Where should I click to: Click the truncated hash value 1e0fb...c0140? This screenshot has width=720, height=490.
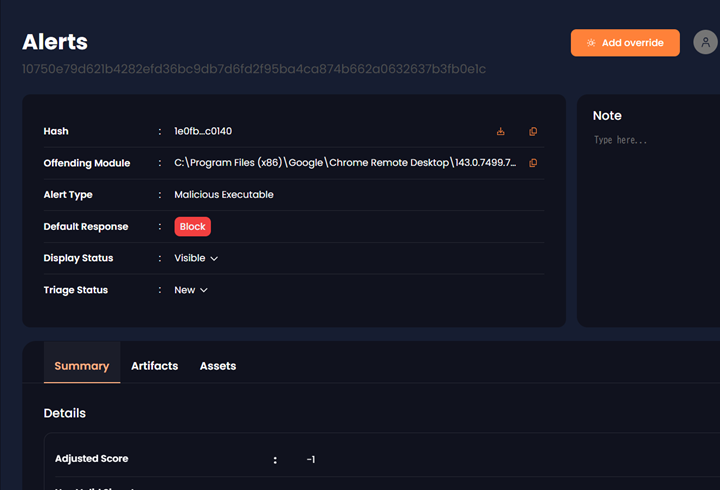(x=203, y=131)
